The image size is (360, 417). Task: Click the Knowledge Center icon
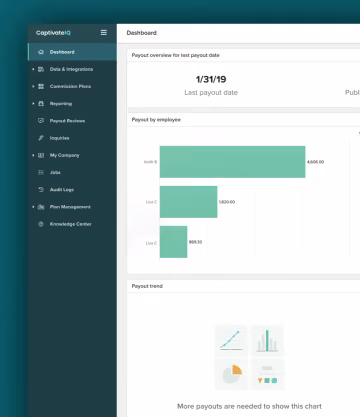41,224
